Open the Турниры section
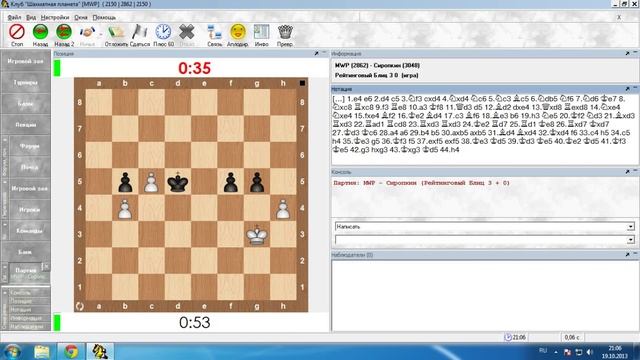Viewport: 640px width, 360px height. (25, 82)
